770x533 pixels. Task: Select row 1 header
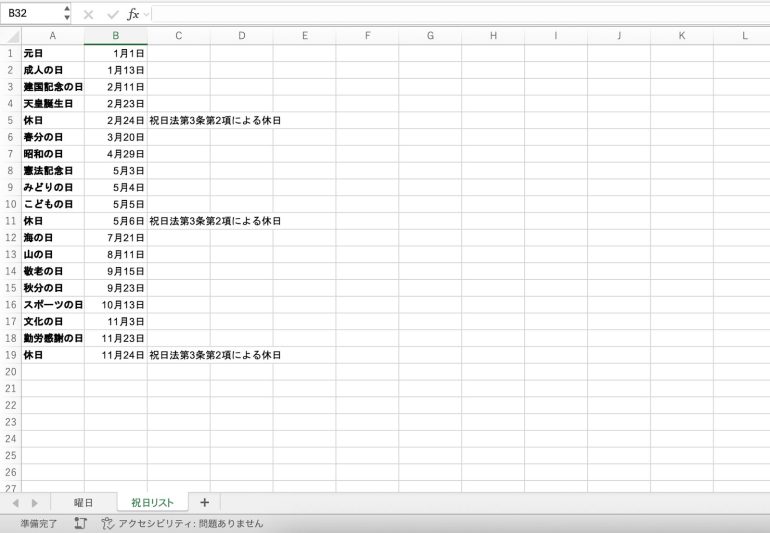click(10, 53)
